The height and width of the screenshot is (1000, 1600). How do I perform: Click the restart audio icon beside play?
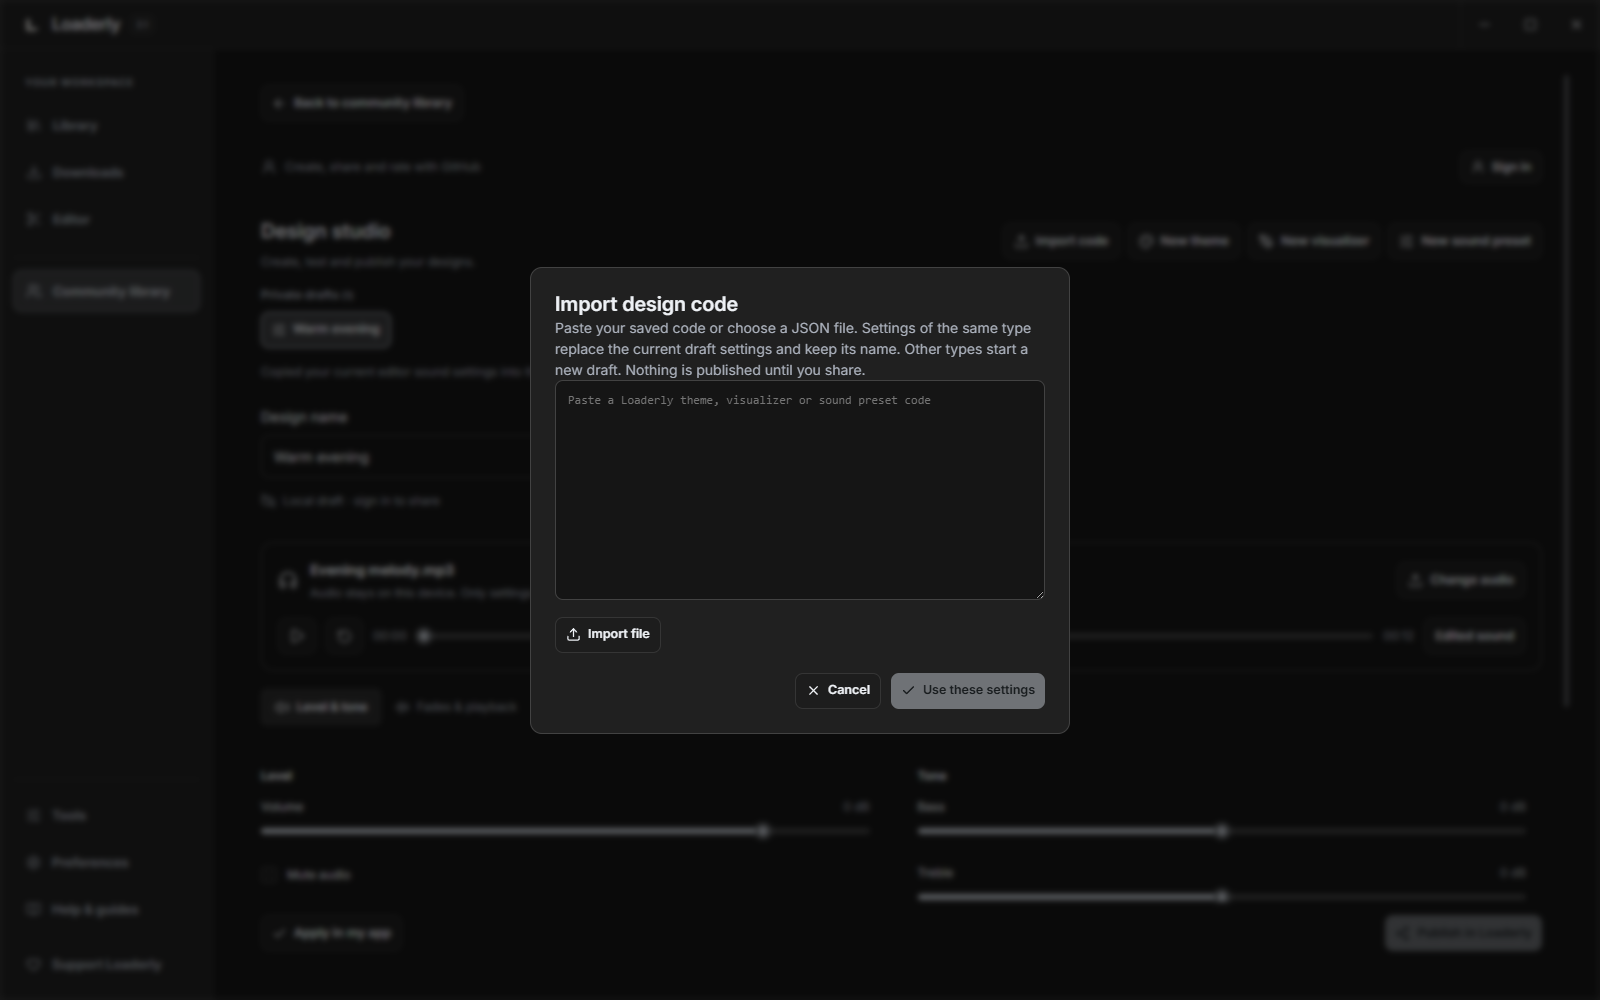[344, 636]
